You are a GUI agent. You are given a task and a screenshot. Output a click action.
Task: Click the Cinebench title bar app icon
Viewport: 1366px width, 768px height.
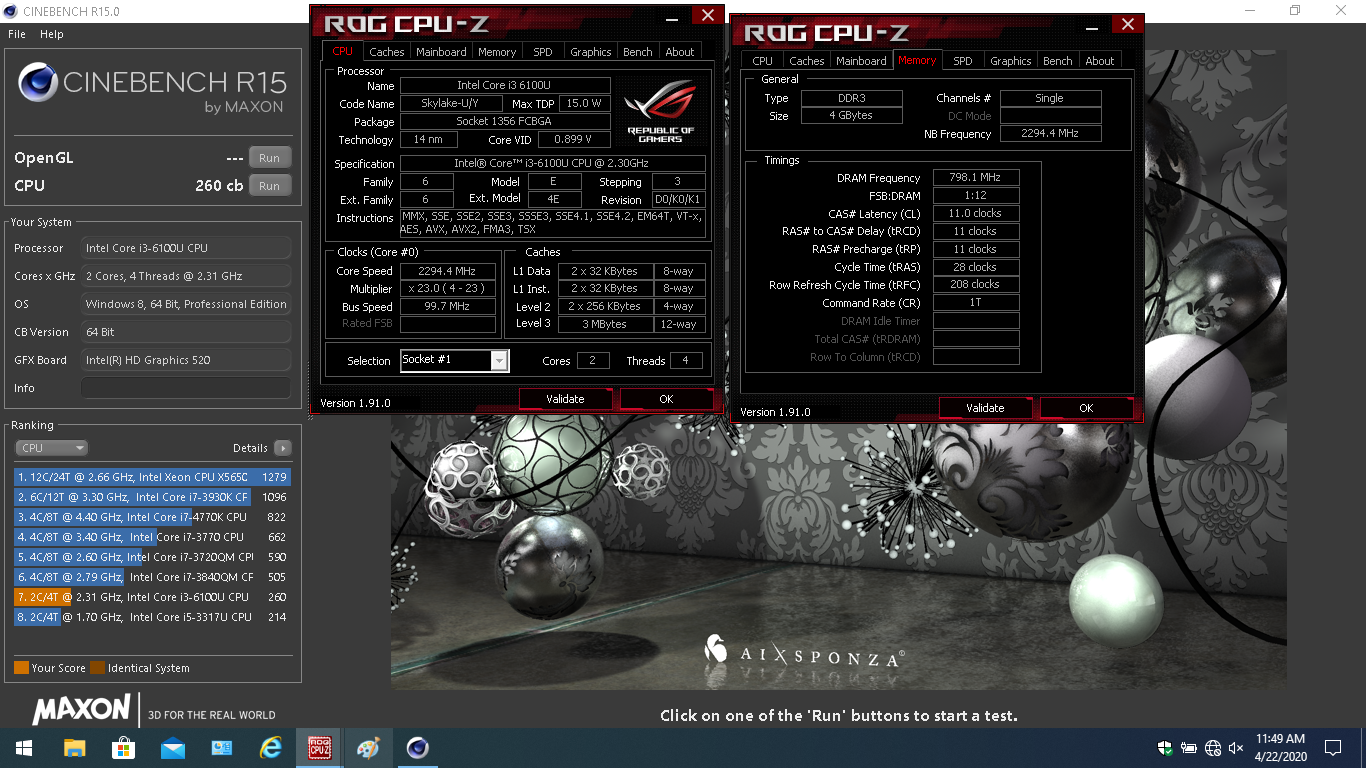tap(11, 11)
